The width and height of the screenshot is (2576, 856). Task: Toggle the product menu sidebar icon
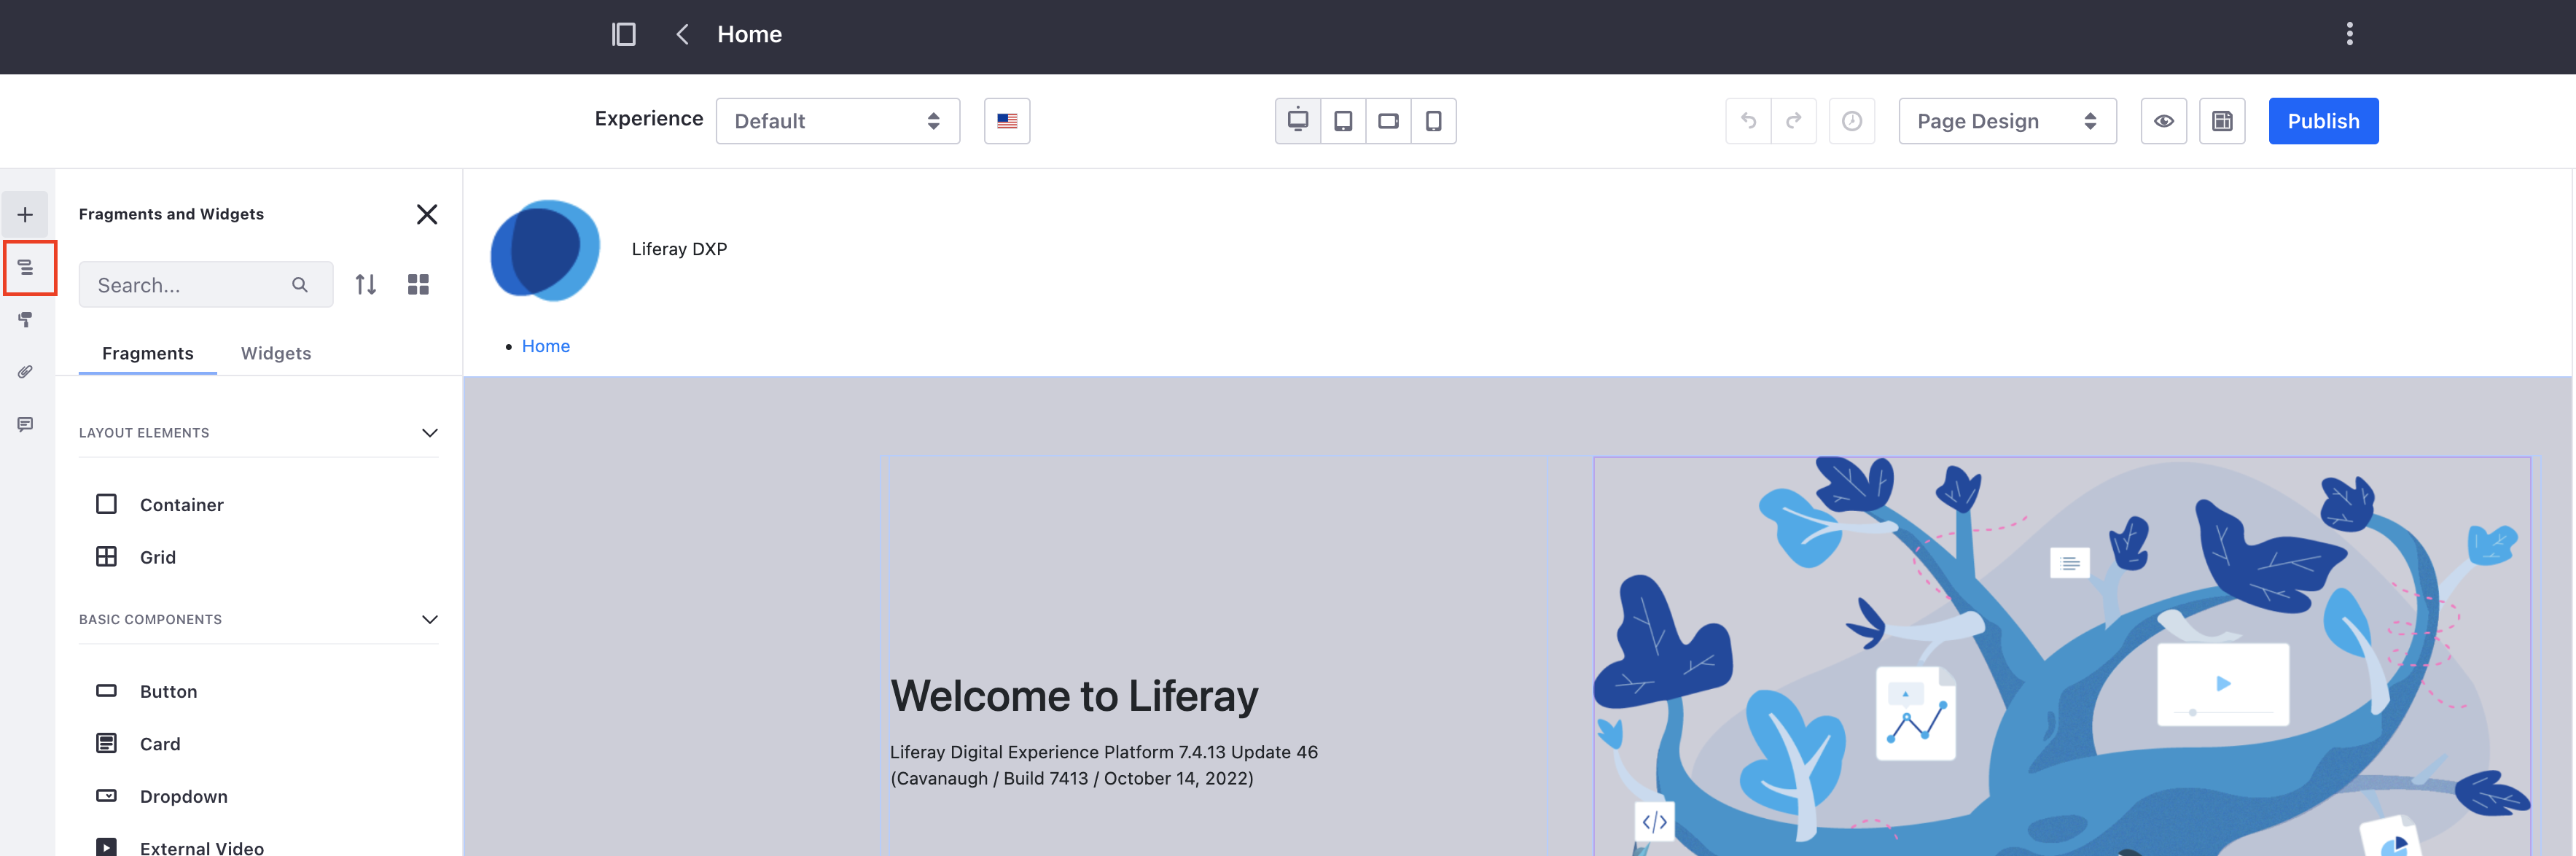click(623, 34)
